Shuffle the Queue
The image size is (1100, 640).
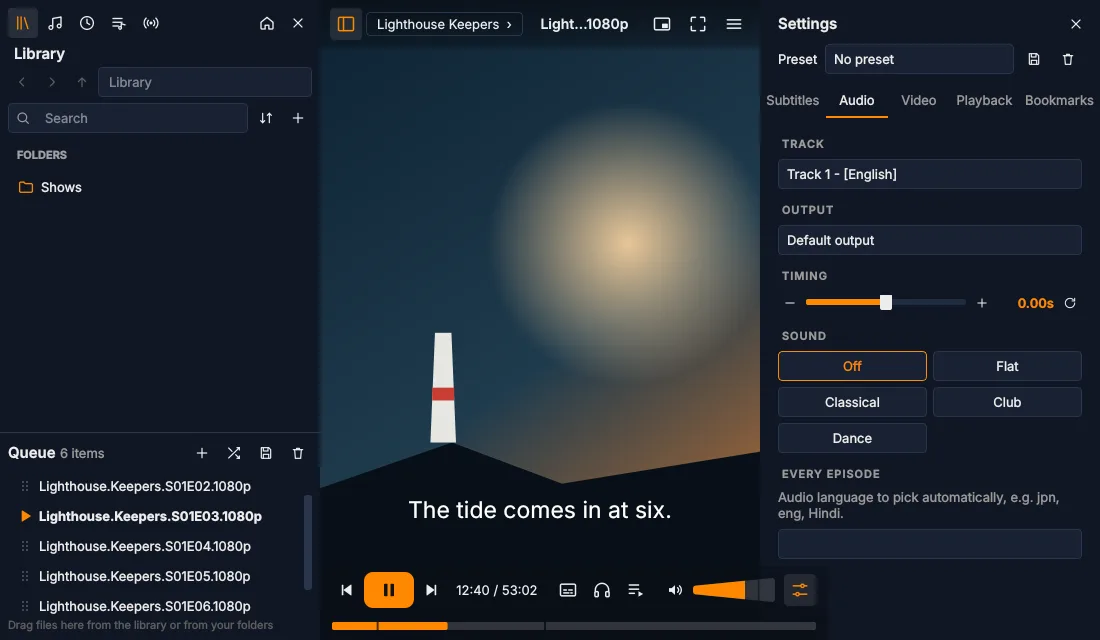pyautogui.click(x=234, y=453)
